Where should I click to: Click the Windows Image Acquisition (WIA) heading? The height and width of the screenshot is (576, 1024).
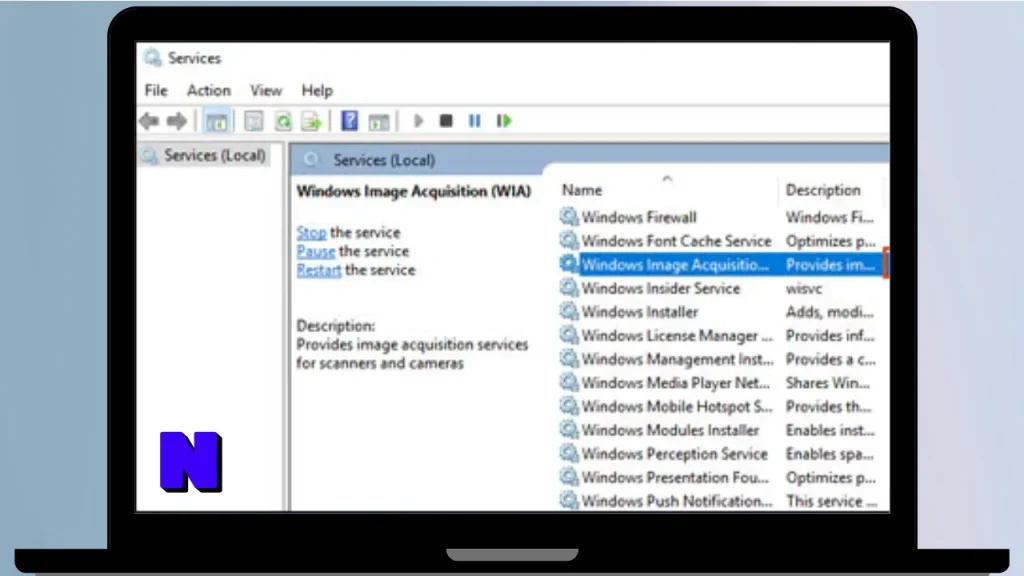(x=413, y=191)
